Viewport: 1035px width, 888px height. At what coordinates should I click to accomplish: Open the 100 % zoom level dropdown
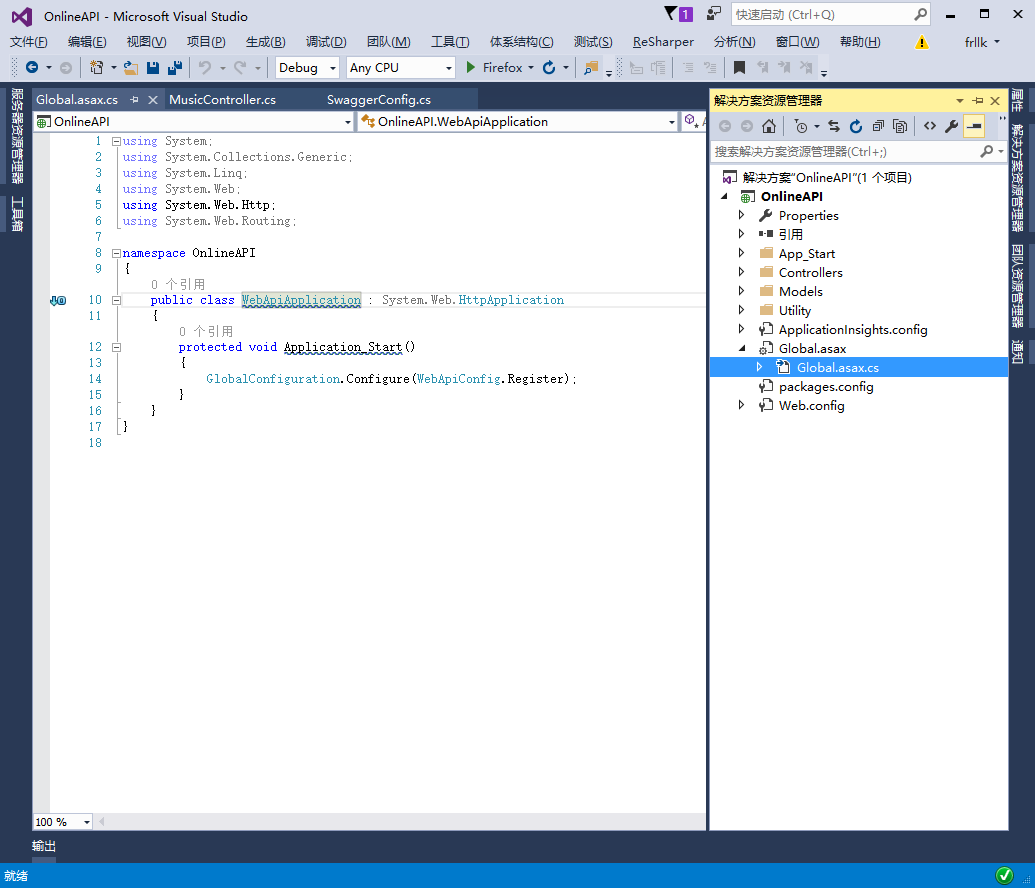pos(87,822)
